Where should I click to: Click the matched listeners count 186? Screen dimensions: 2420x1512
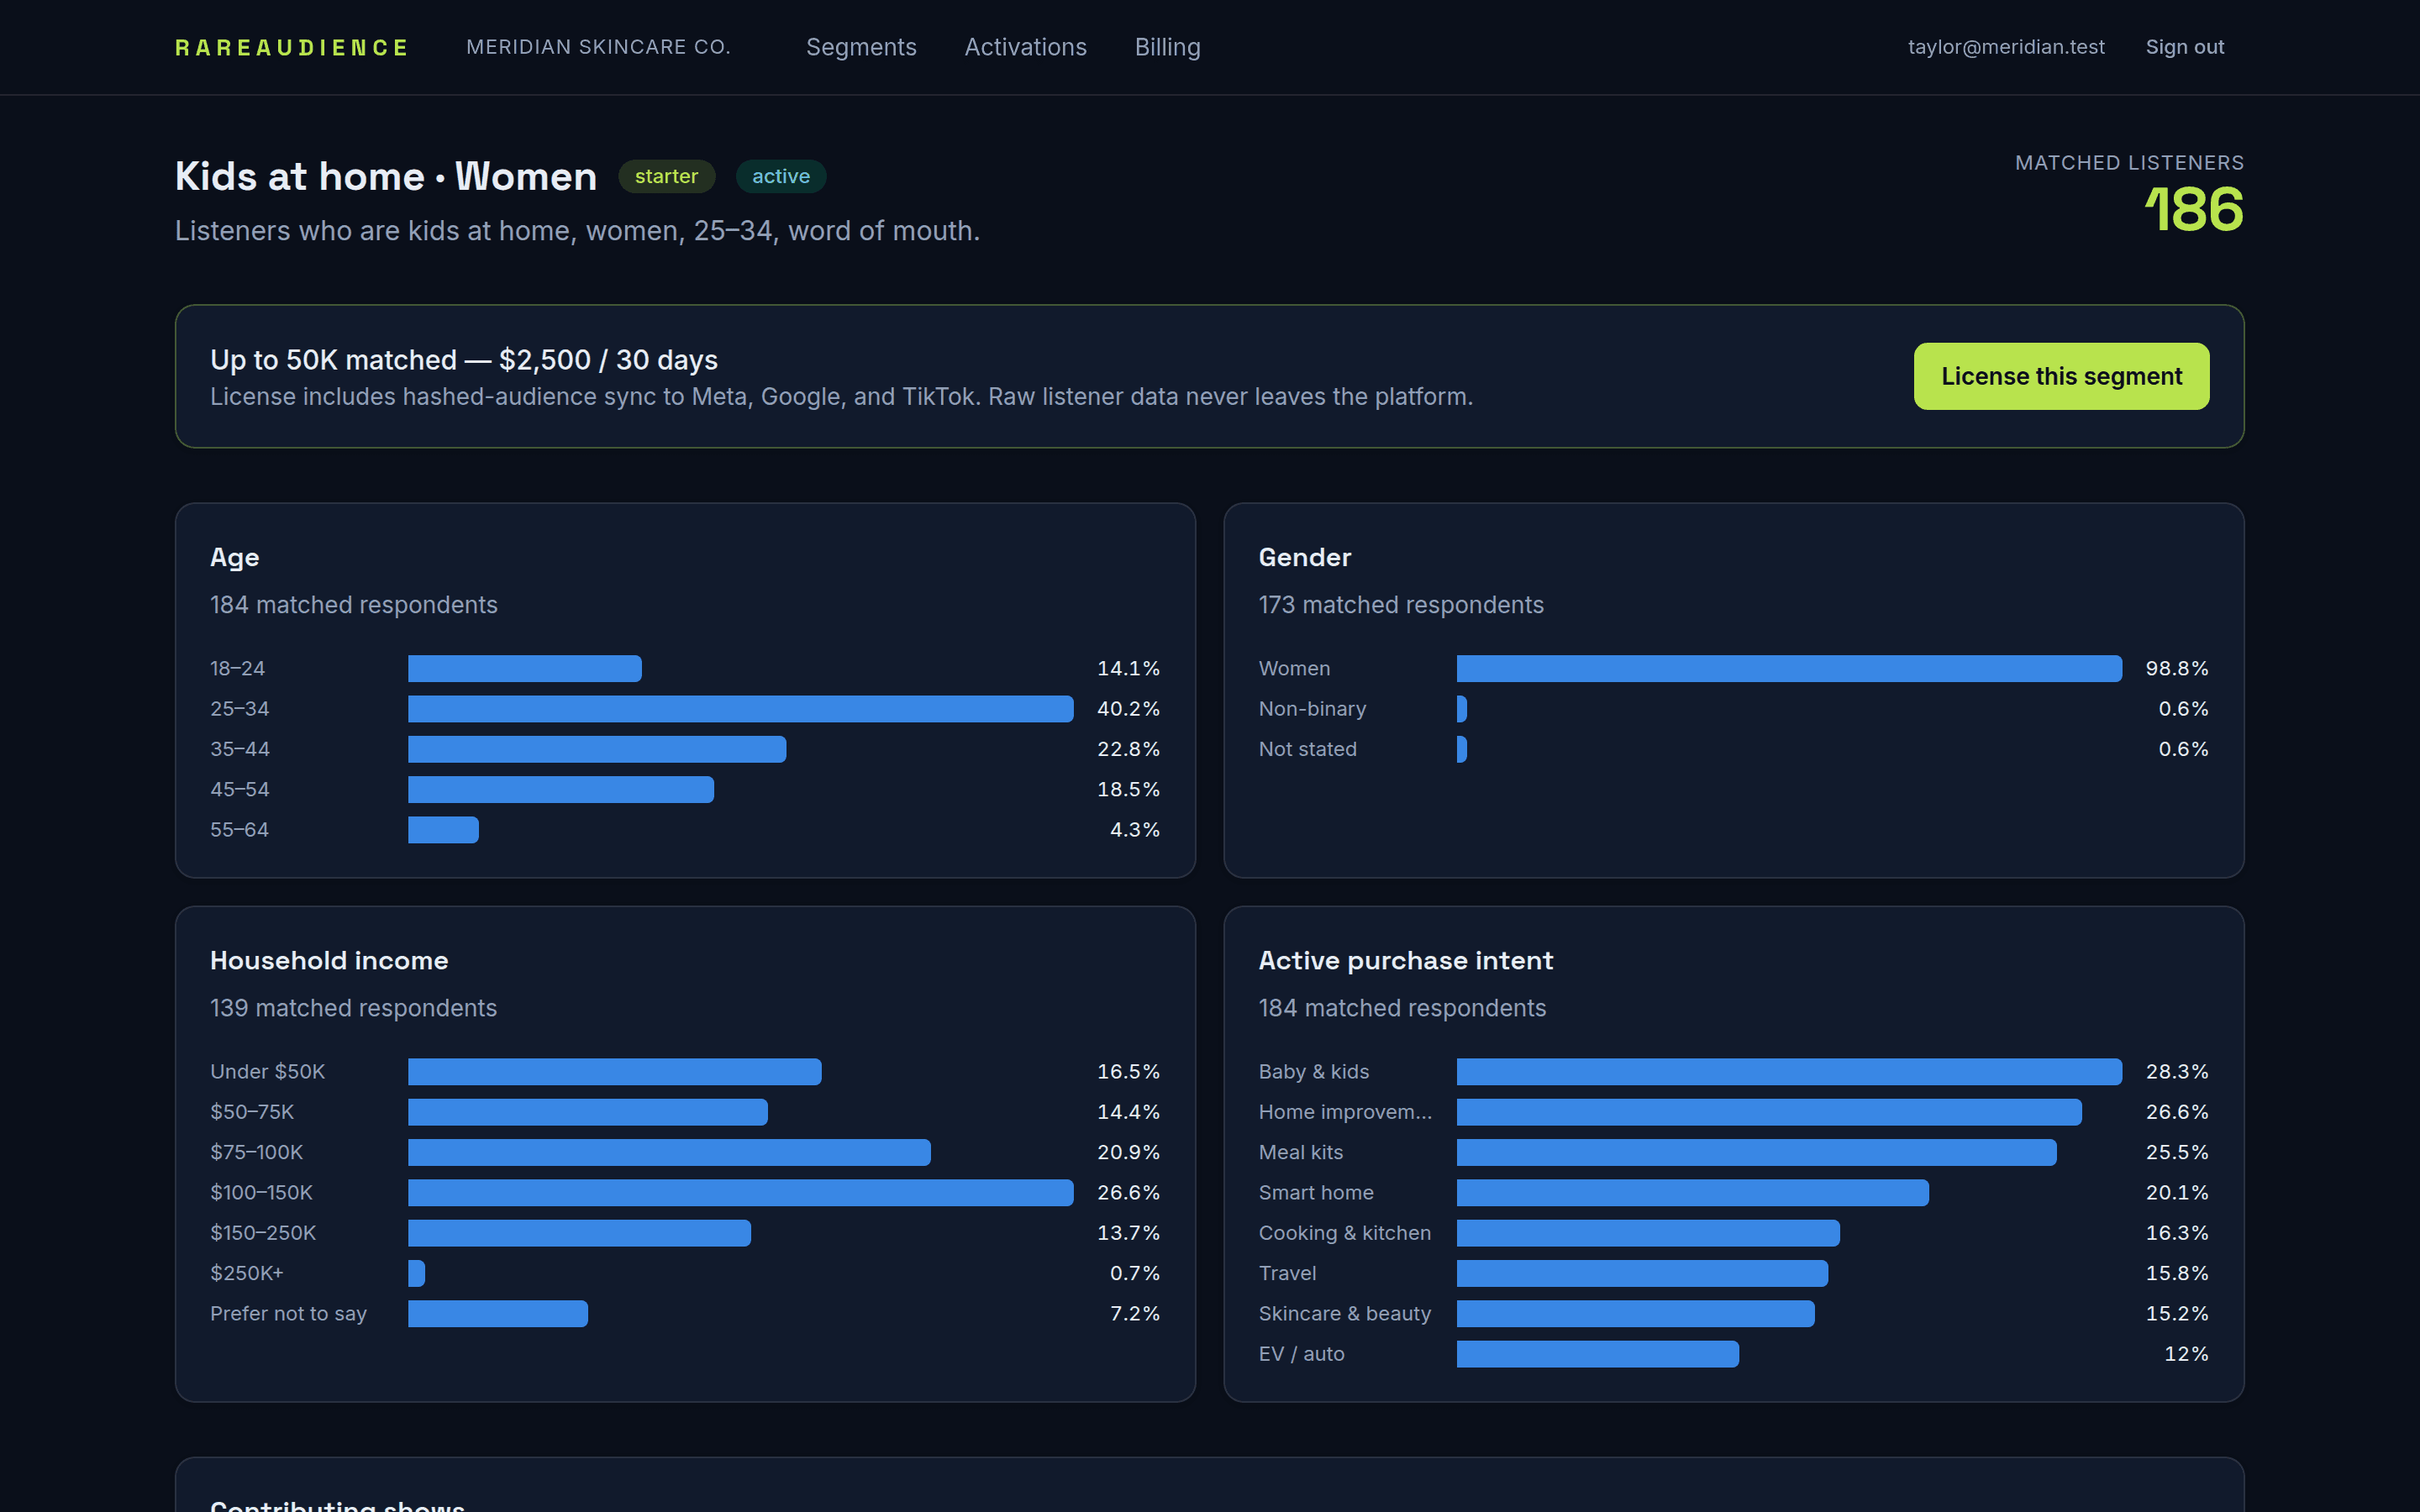[2193, 209]
